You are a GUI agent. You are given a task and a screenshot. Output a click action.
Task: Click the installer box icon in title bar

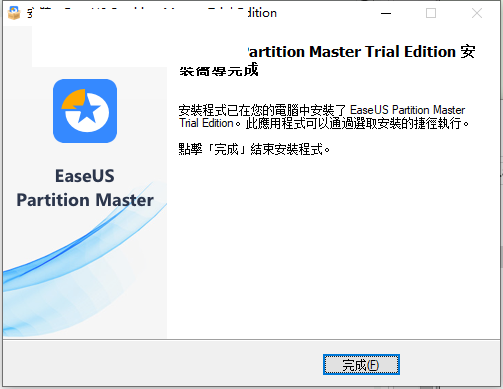point(14,13)
